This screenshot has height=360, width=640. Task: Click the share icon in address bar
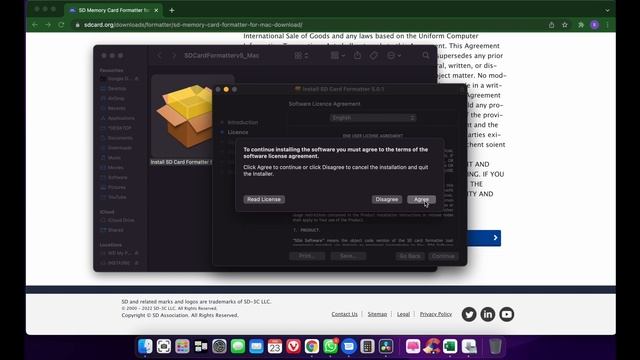551,25
